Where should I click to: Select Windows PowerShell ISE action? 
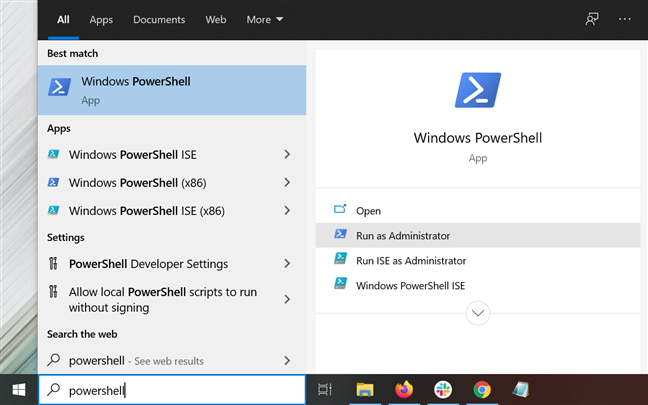pos(478,286)
